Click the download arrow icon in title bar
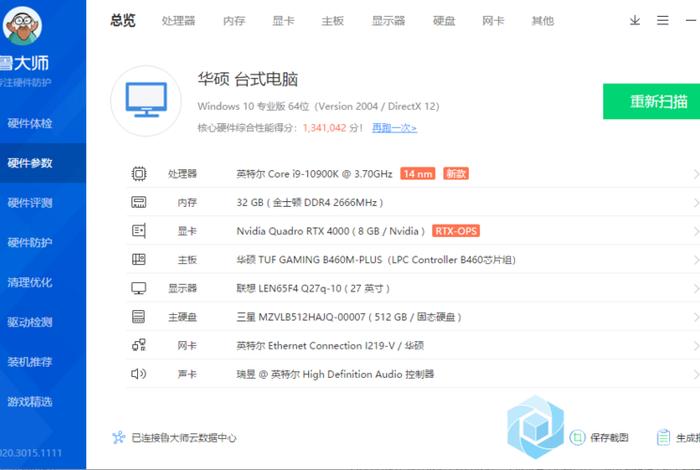The image size is (700, 470). [635, 21]
